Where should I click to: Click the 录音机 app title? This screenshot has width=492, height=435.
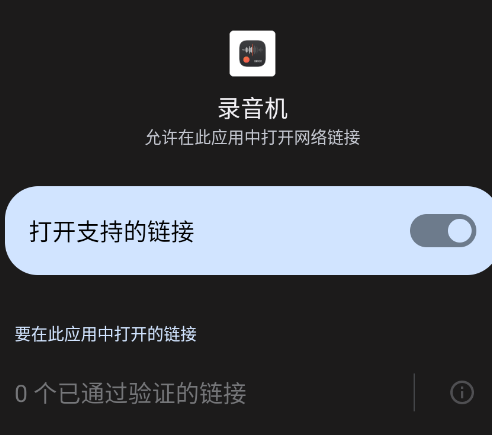click(x=253, y=108)
